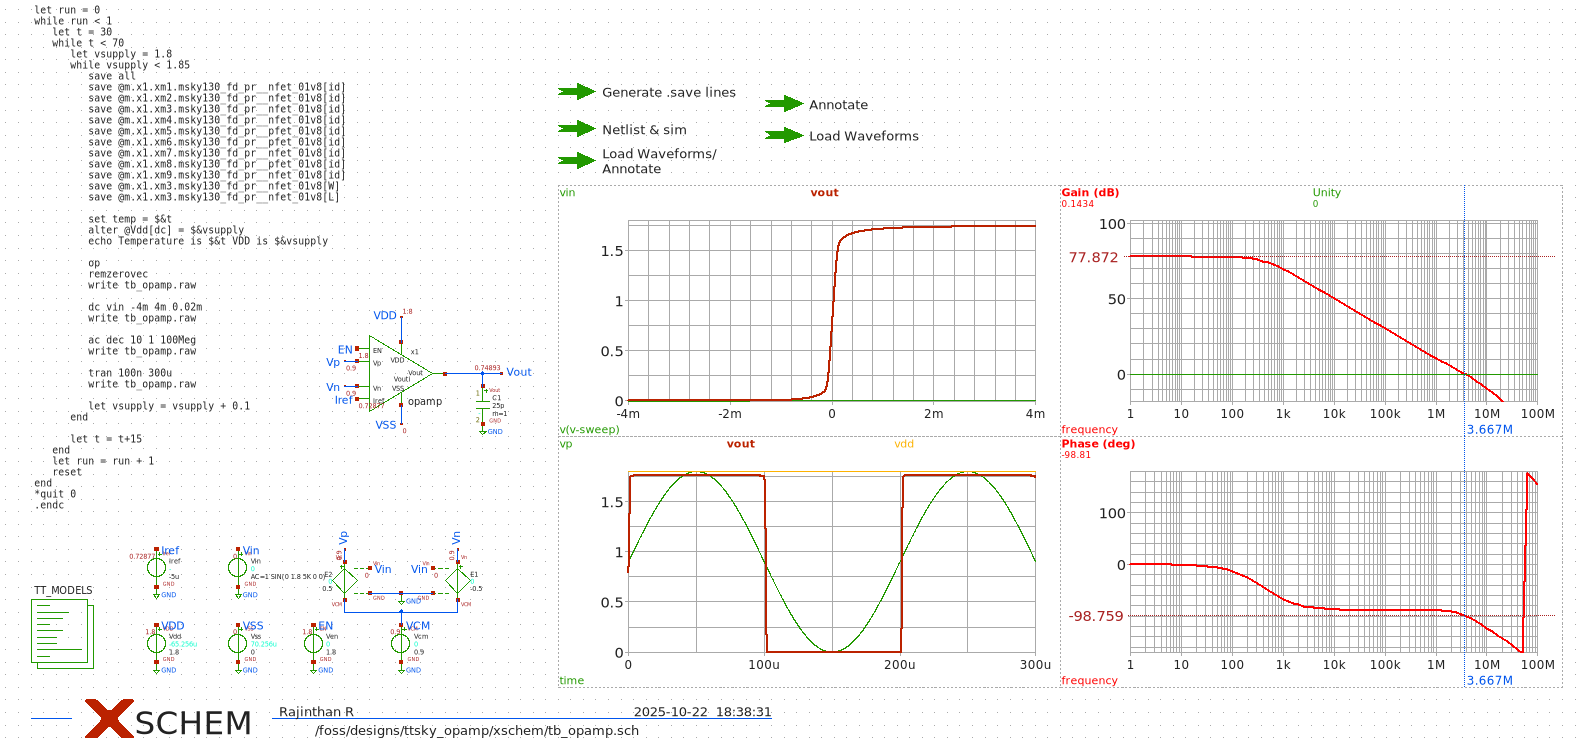The width and height of the screenshot is (1577, 749).
Task: Click the Iref pin label beside the opamp
Action: point(343,399)
